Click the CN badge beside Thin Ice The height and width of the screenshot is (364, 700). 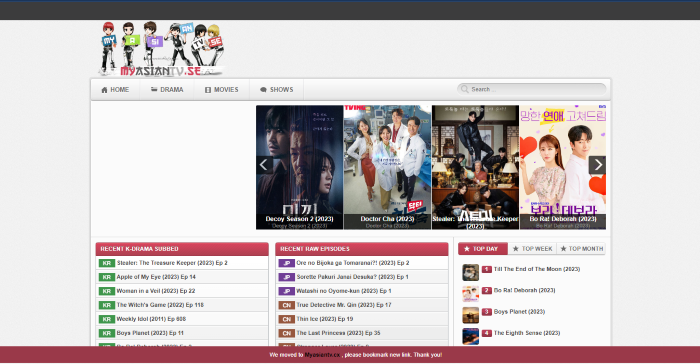287,319
